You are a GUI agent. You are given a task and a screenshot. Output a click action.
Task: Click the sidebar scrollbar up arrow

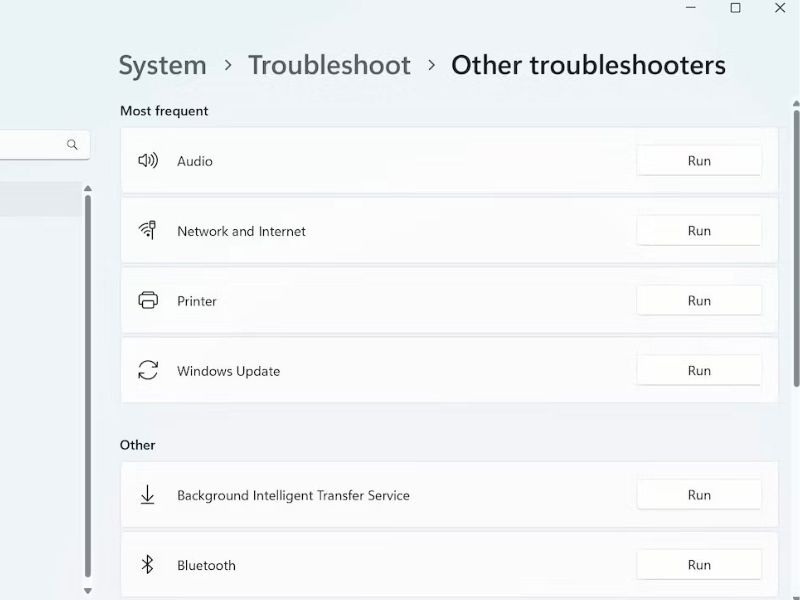88,189
